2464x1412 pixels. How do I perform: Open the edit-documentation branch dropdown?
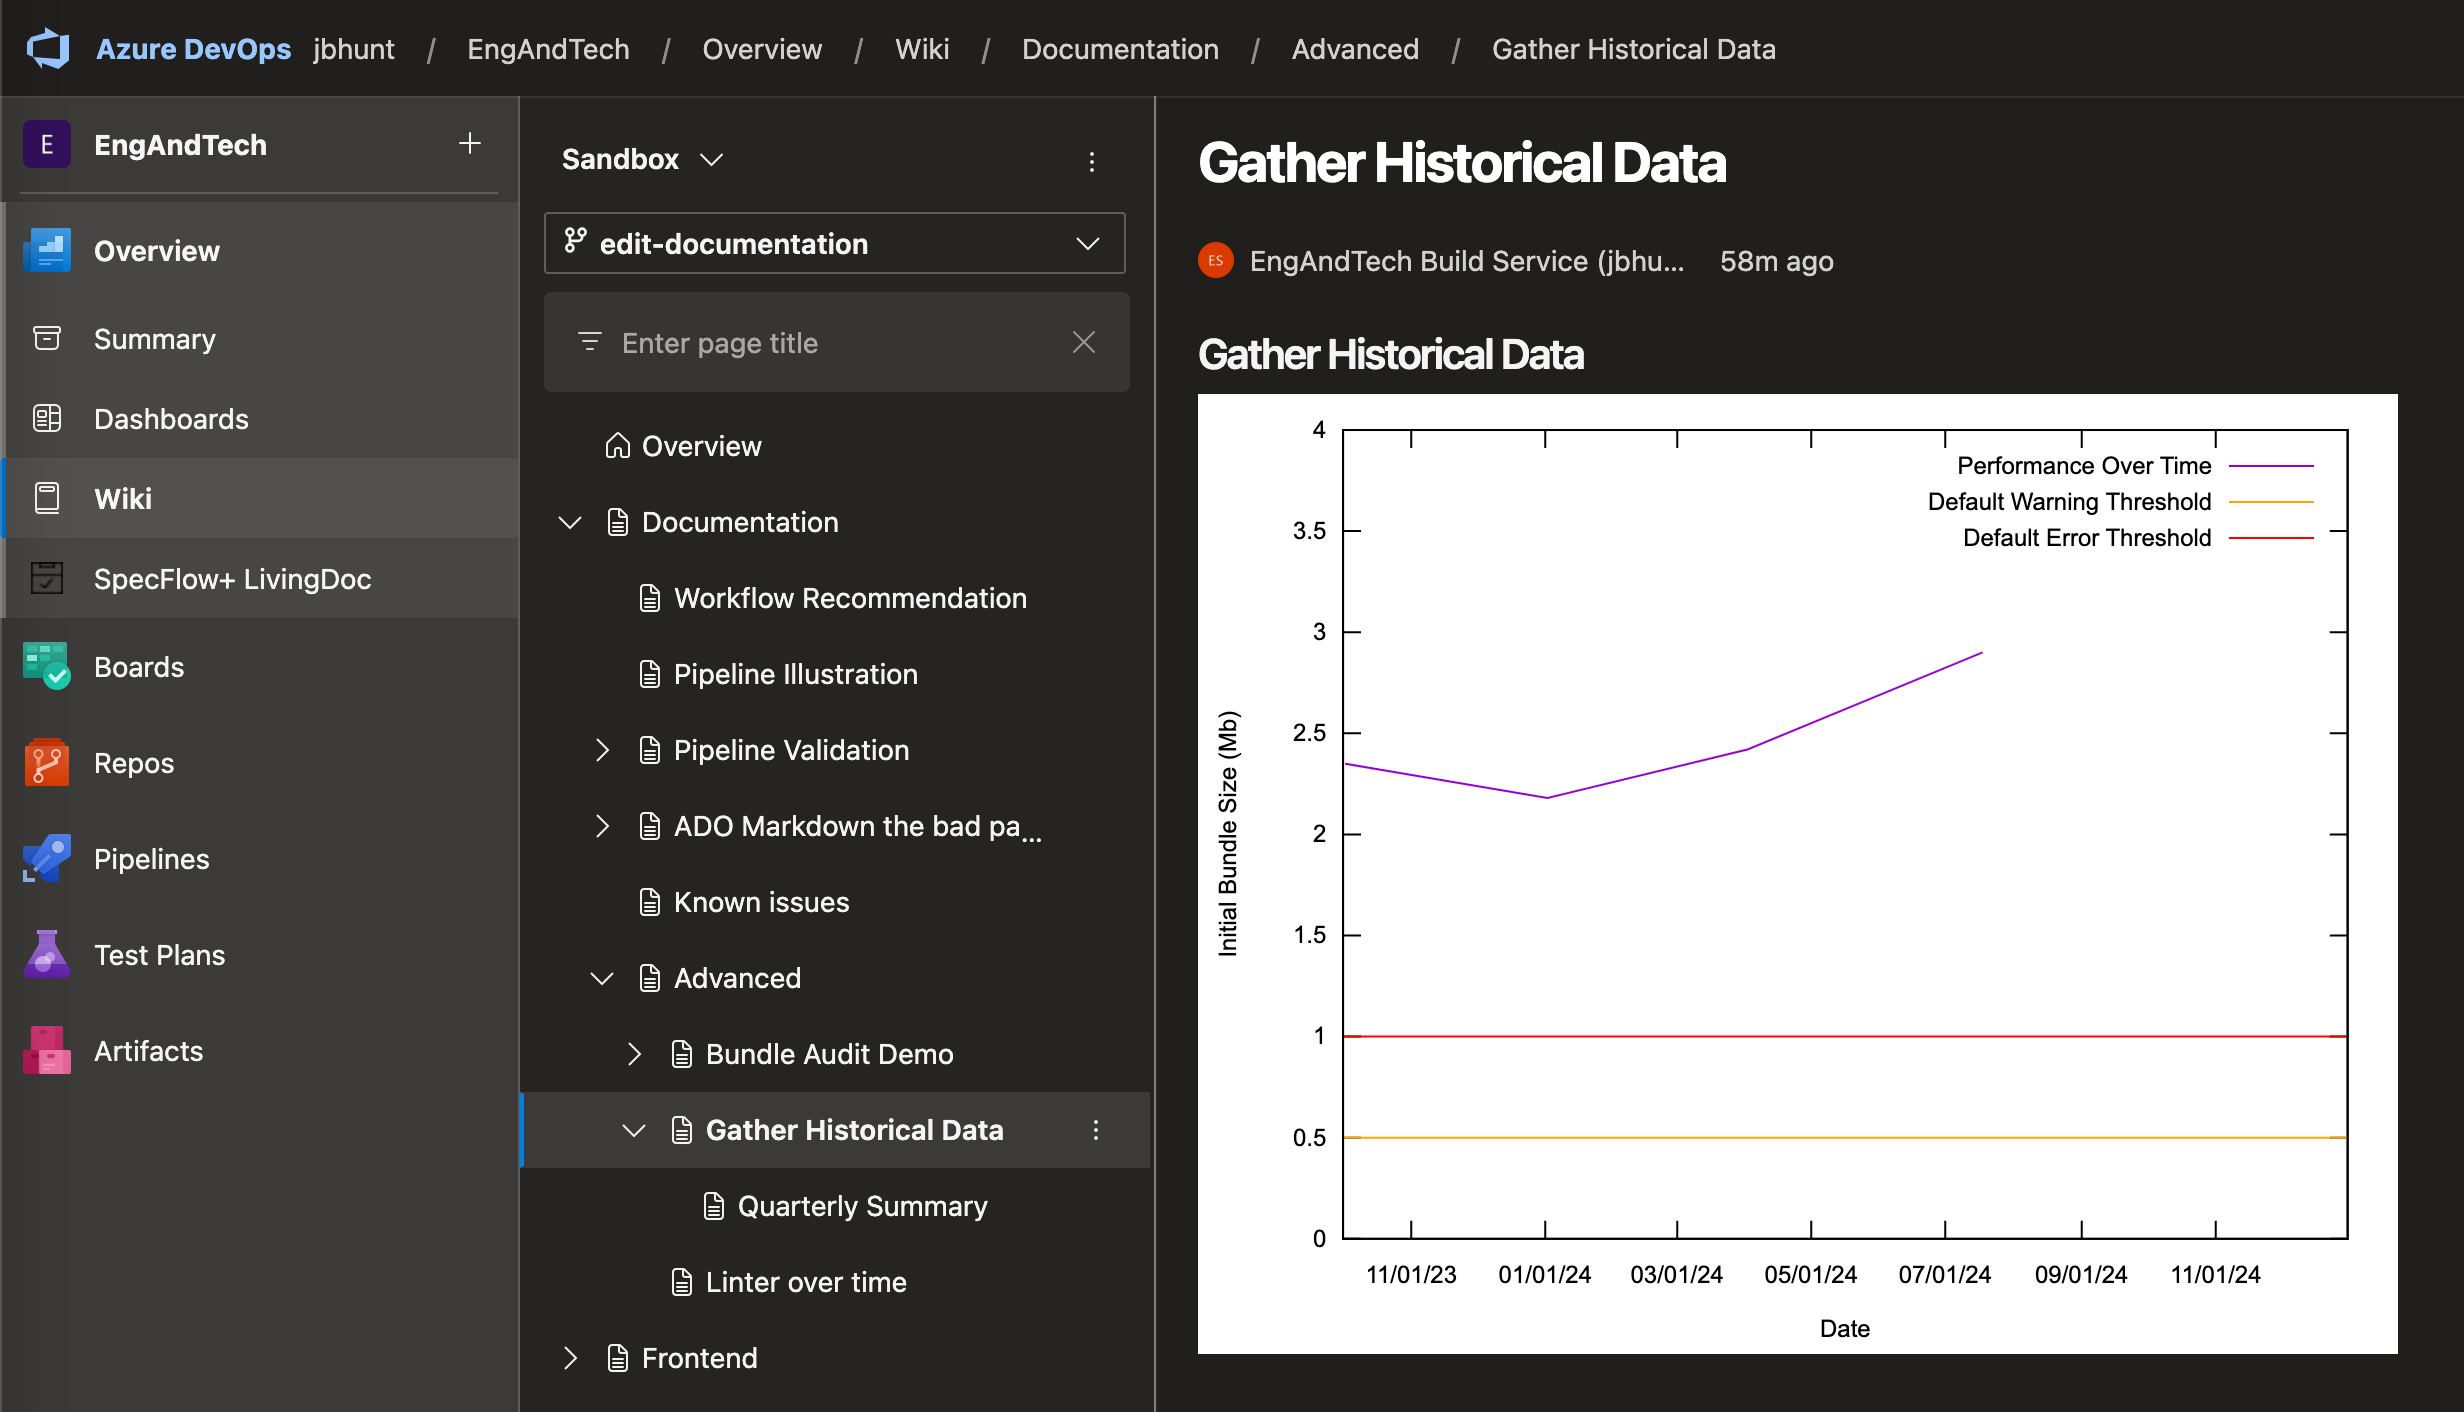pos(1087,243)
